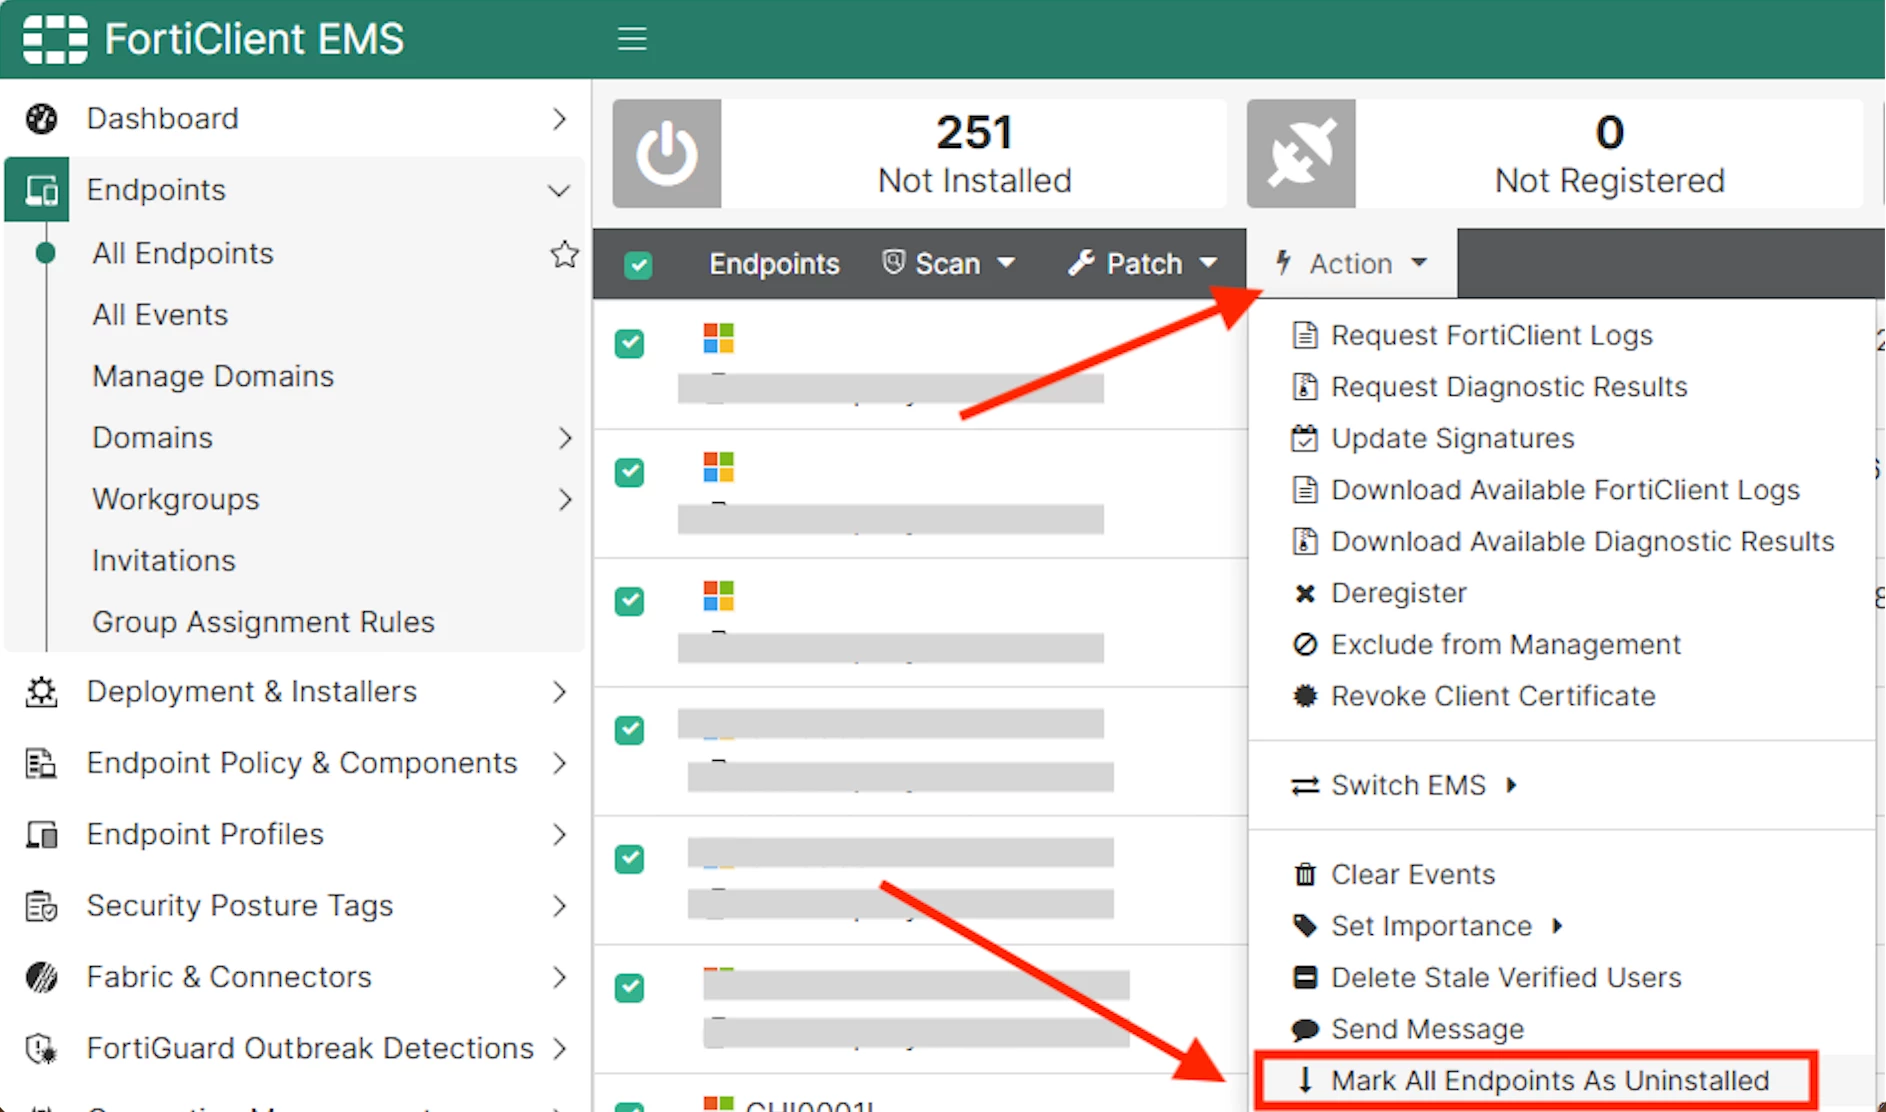Click the Request Diagnostic Results icon
Viewport: 1886px width, 1112px height.
point(1305,387)
